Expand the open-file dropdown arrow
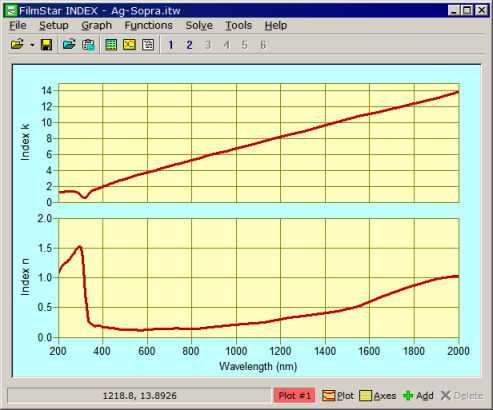This screenshot has width=493, height=410. pyautogui.click(x=32, y=45)
